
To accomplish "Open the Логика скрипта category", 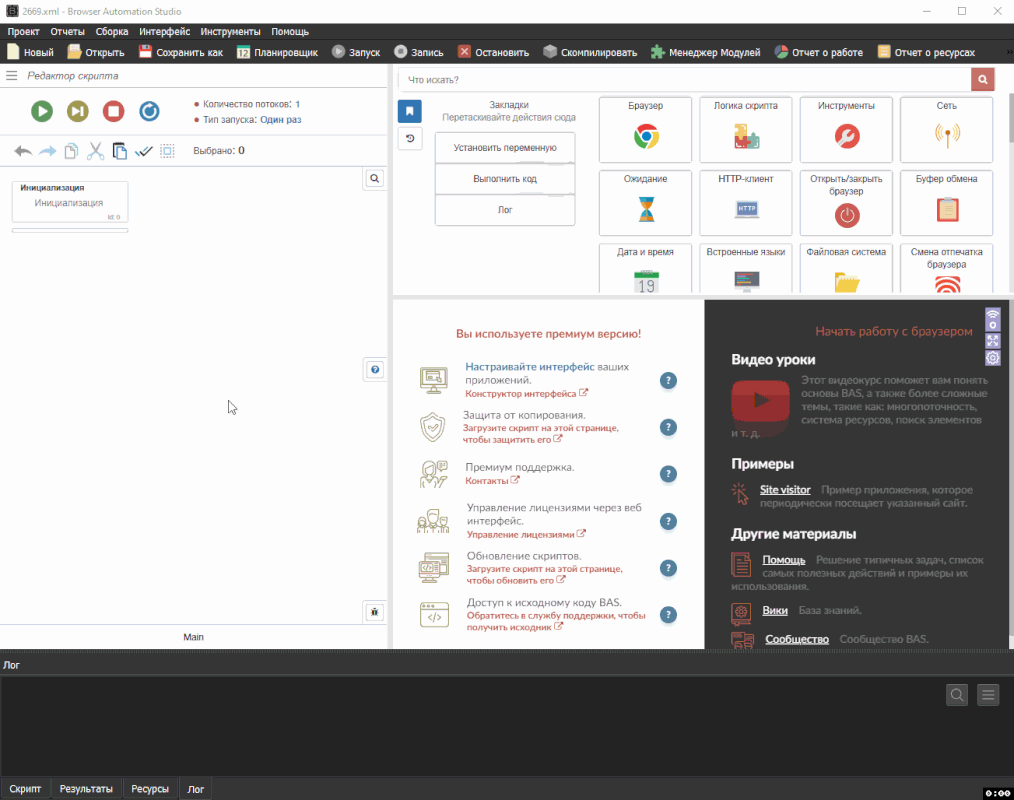I will click(x=746, y=129).
